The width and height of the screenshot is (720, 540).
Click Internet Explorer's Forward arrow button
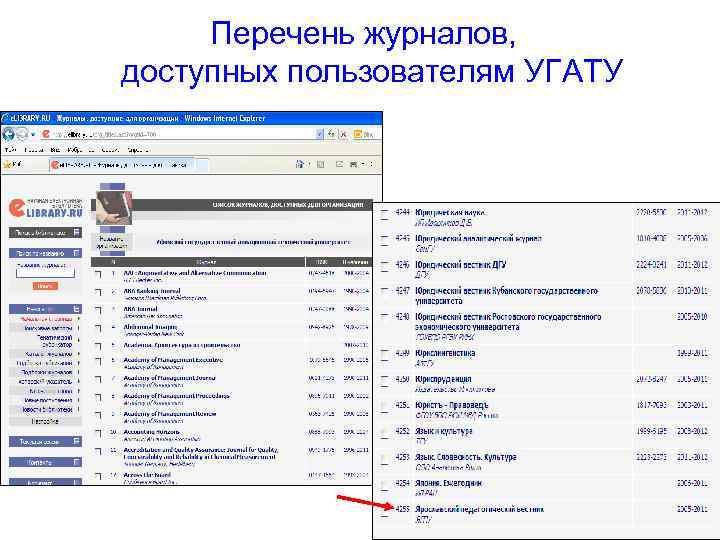22,134
